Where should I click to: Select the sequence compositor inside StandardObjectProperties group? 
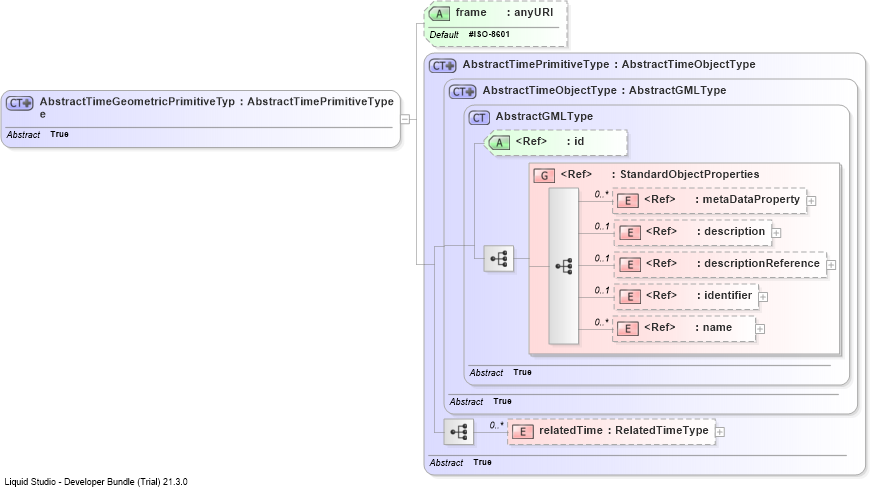[564, 266]
